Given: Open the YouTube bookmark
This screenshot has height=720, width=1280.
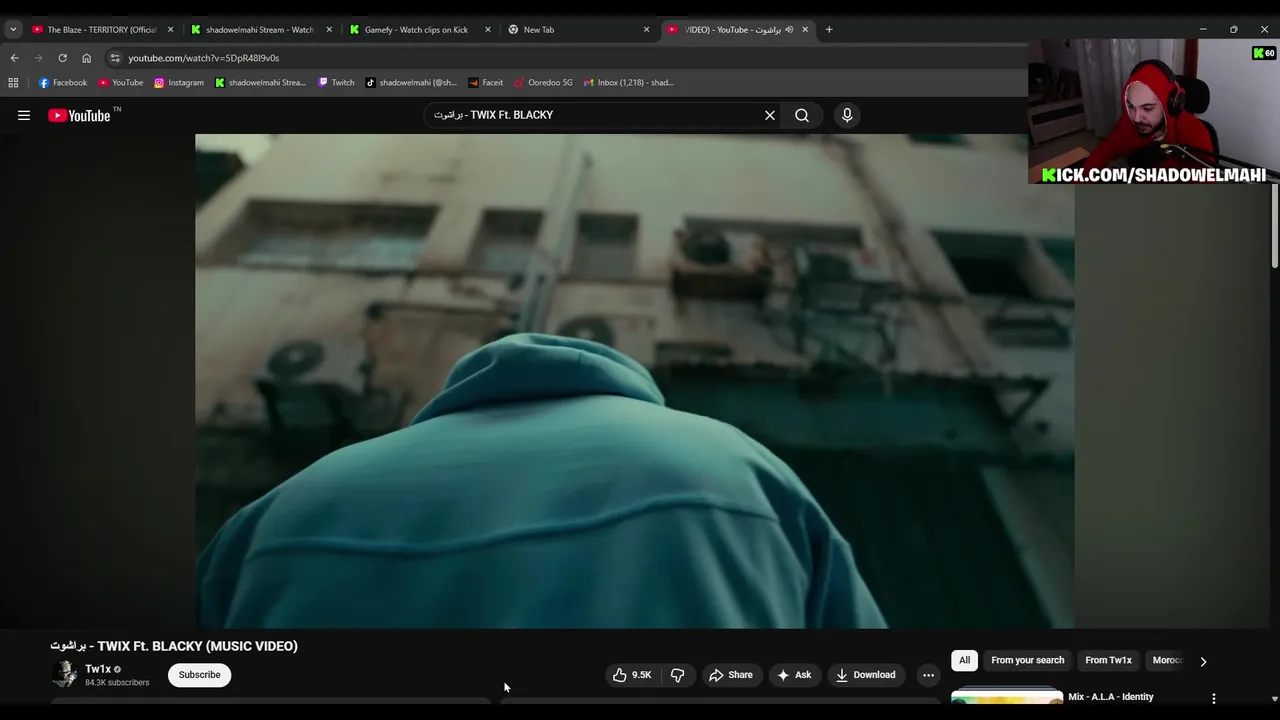Looking at the screenshot, I should (x=121, y=83).
